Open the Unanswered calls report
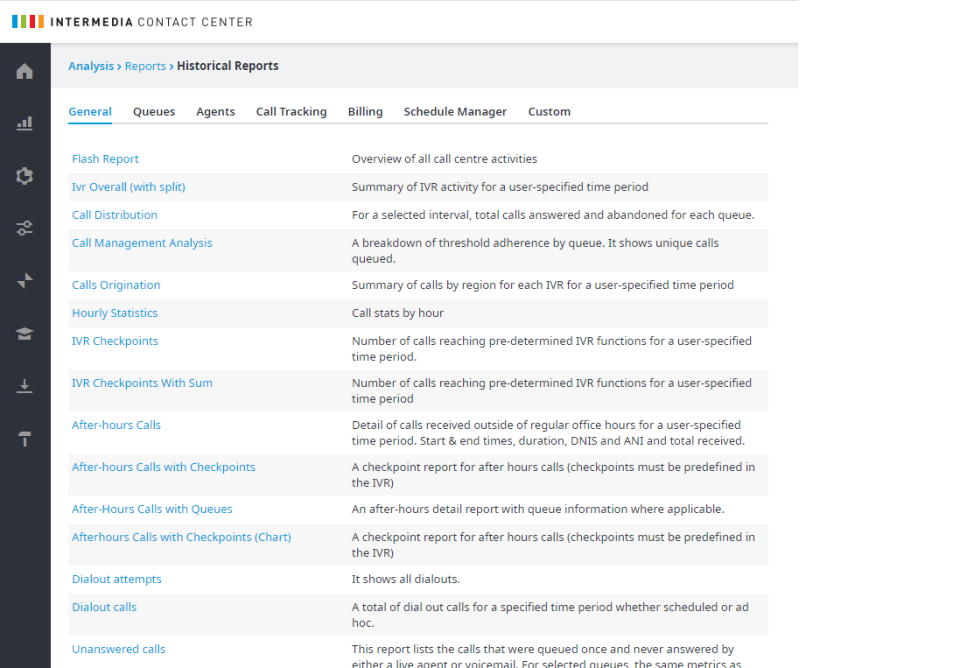Image resolution: width=960 pixels, height=668 pixels. 118,648
